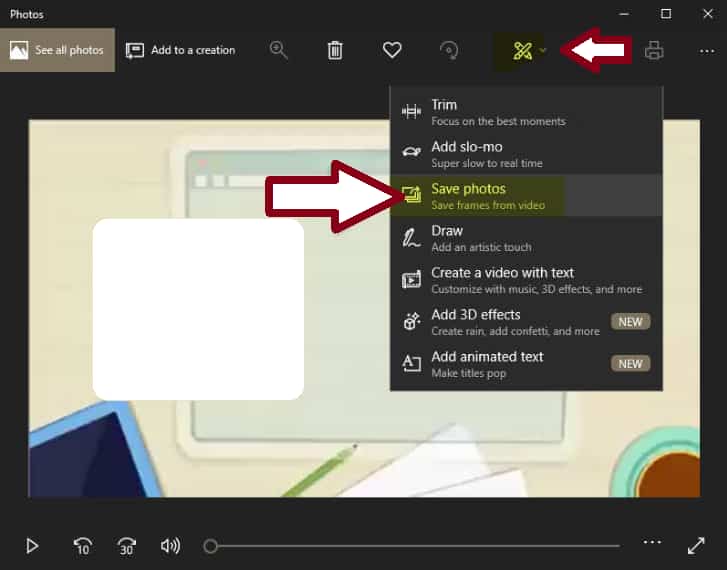The height and width of the screenshot is (570, 727).
Task: Go back to See all photos
Action: pos(57,50)
